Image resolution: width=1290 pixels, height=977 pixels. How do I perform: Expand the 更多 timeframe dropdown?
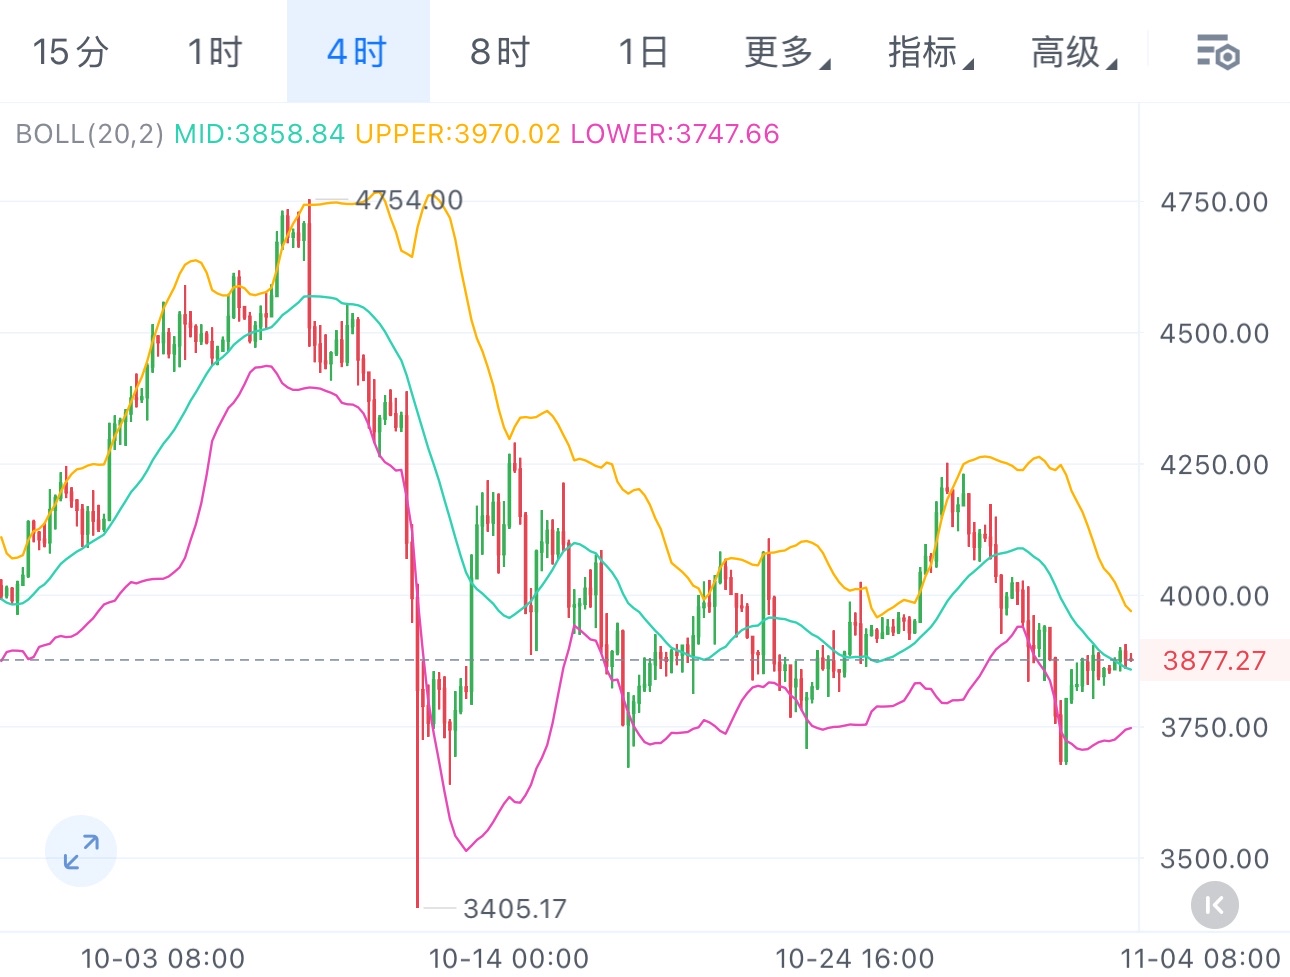787,52
